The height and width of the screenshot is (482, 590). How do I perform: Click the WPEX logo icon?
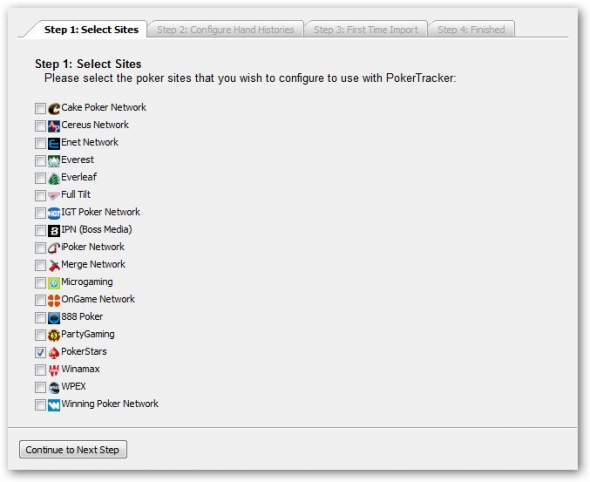(54, 387)
